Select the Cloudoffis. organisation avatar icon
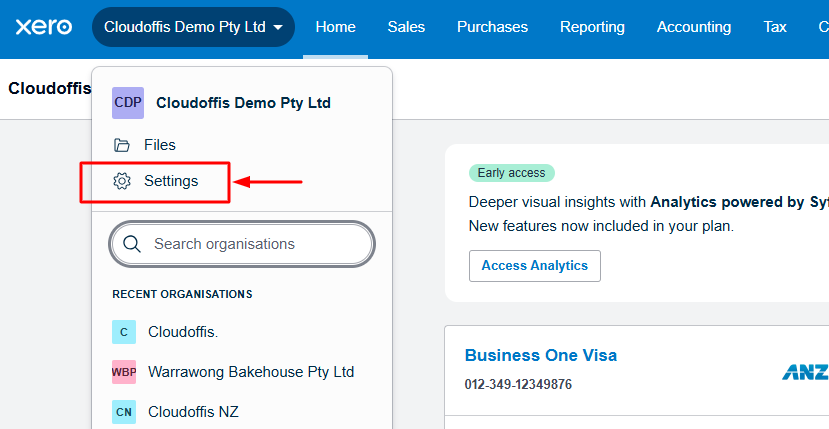Screen dimensions: 829x429 123,332
